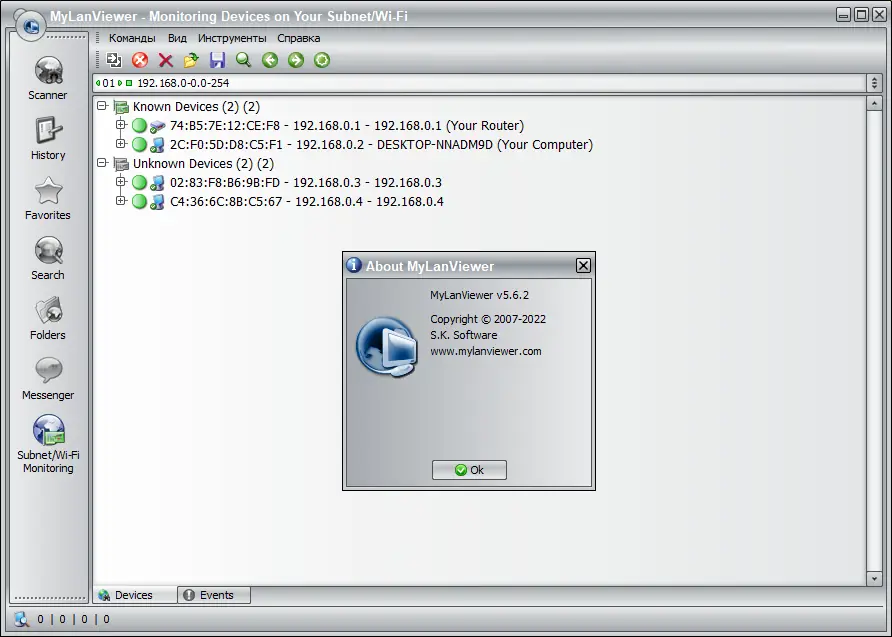This screenshot has width=892, height=637.
Task: Collapse the Unknown Devices group
Action: [x=102, y=163]
